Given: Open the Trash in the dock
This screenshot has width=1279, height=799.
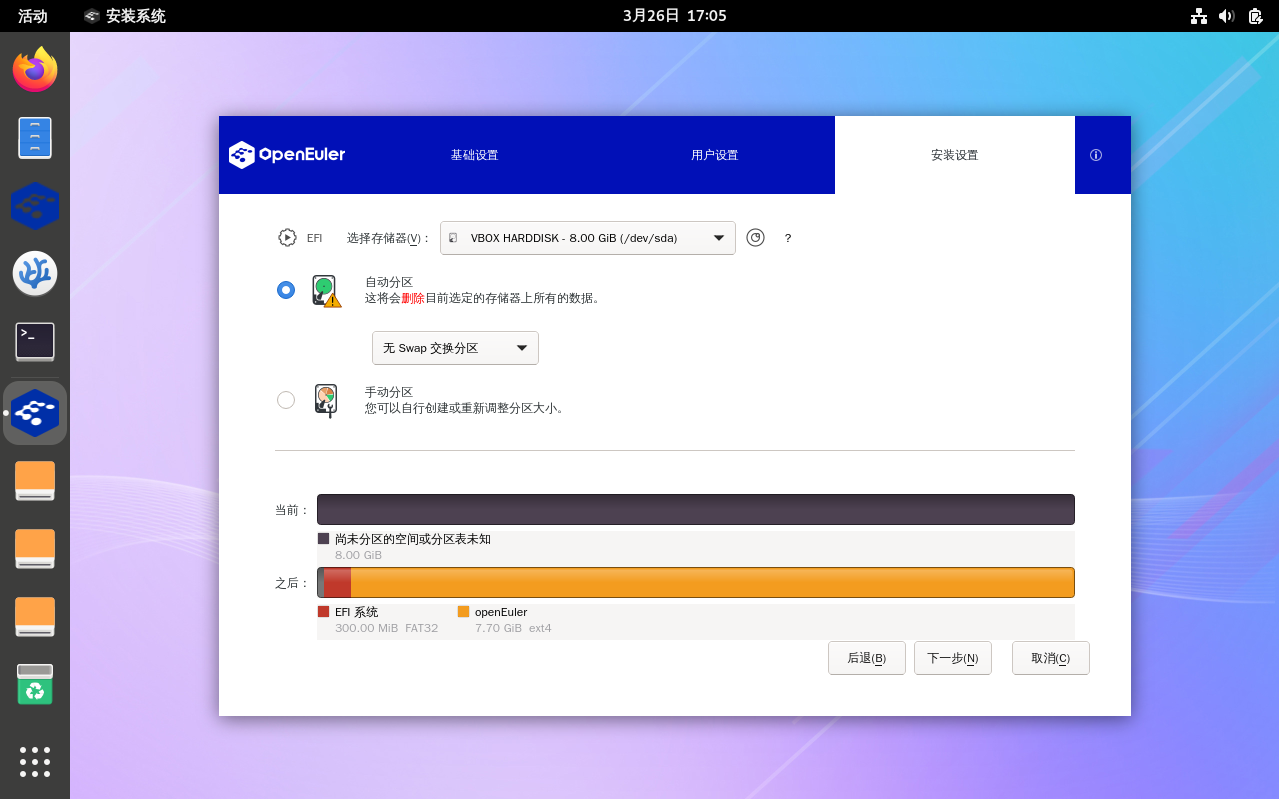Looking at the screenshot, I should (x=35, y=685).
